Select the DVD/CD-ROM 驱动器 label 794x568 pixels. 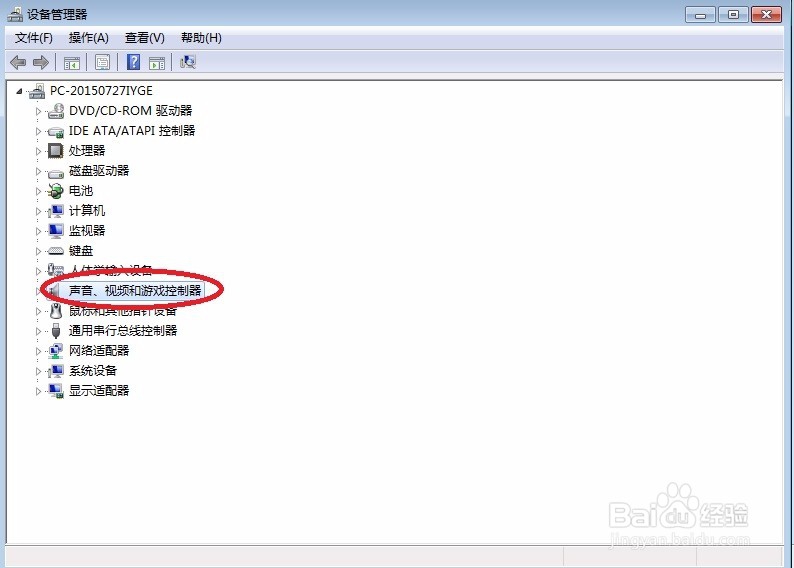pos(131,111)
